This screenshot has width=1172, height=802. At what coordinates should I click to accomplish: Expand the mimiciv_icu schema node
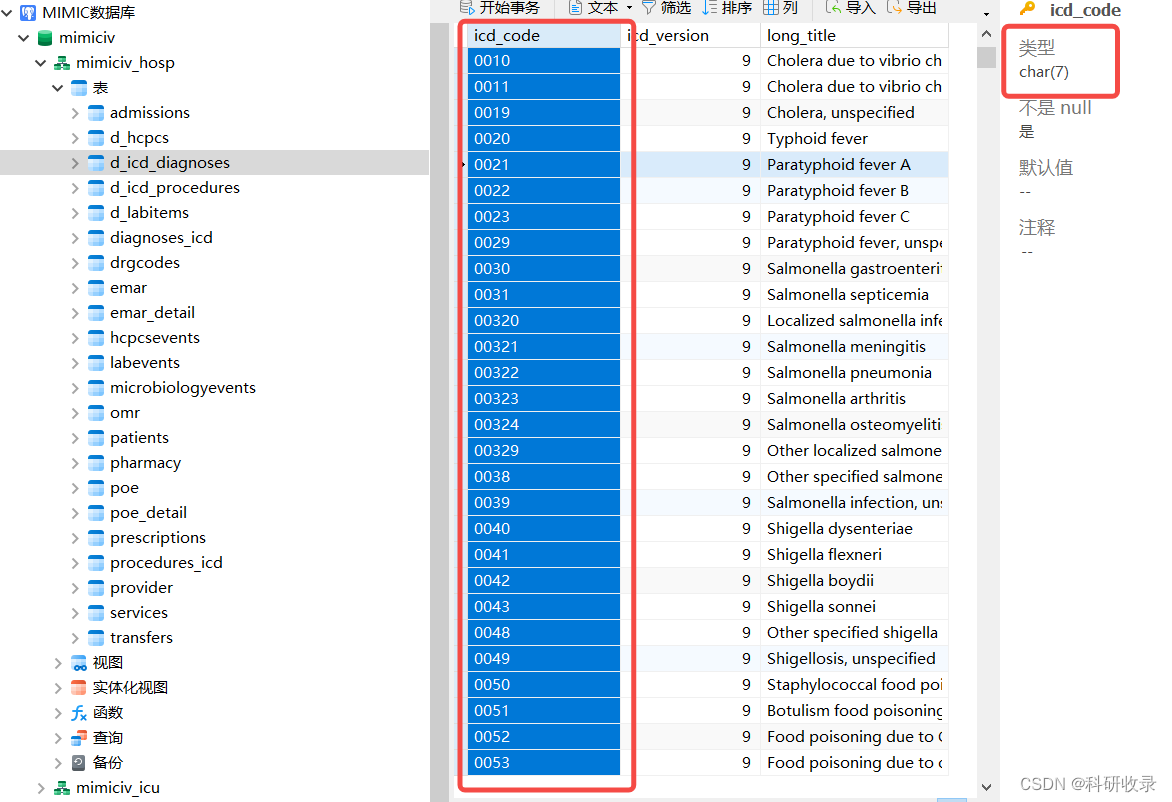tap(40, 788)
